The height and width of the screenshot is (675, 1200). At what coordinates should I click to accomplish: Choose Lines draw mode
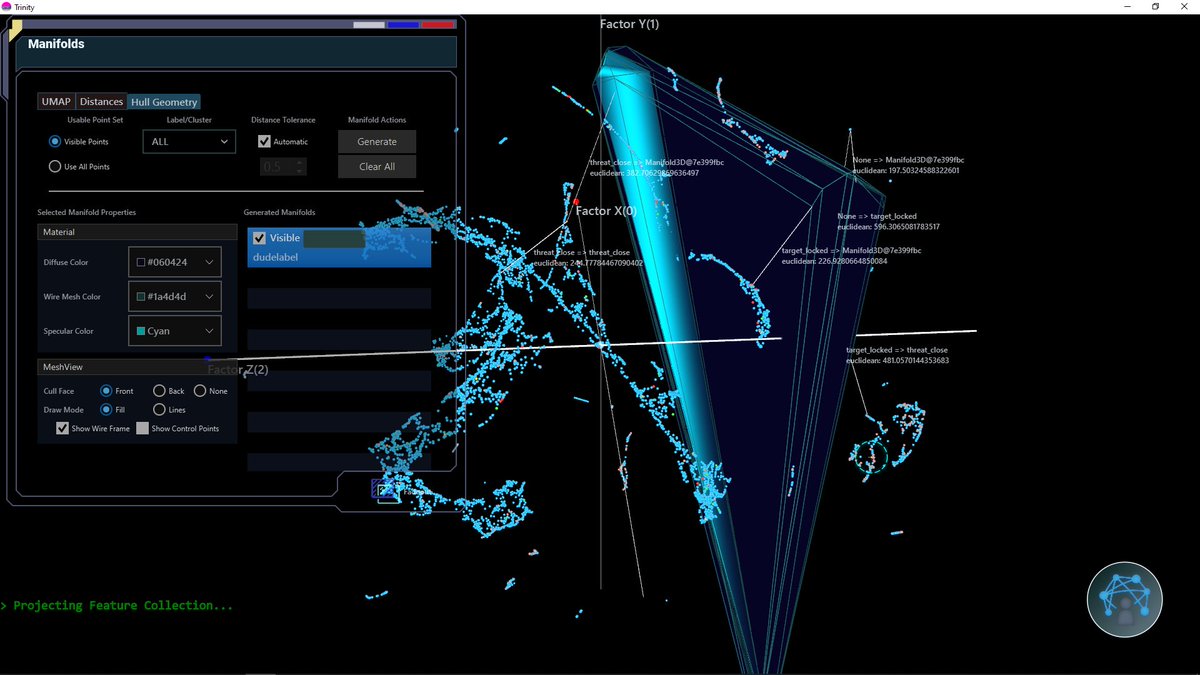click(159, 410)
